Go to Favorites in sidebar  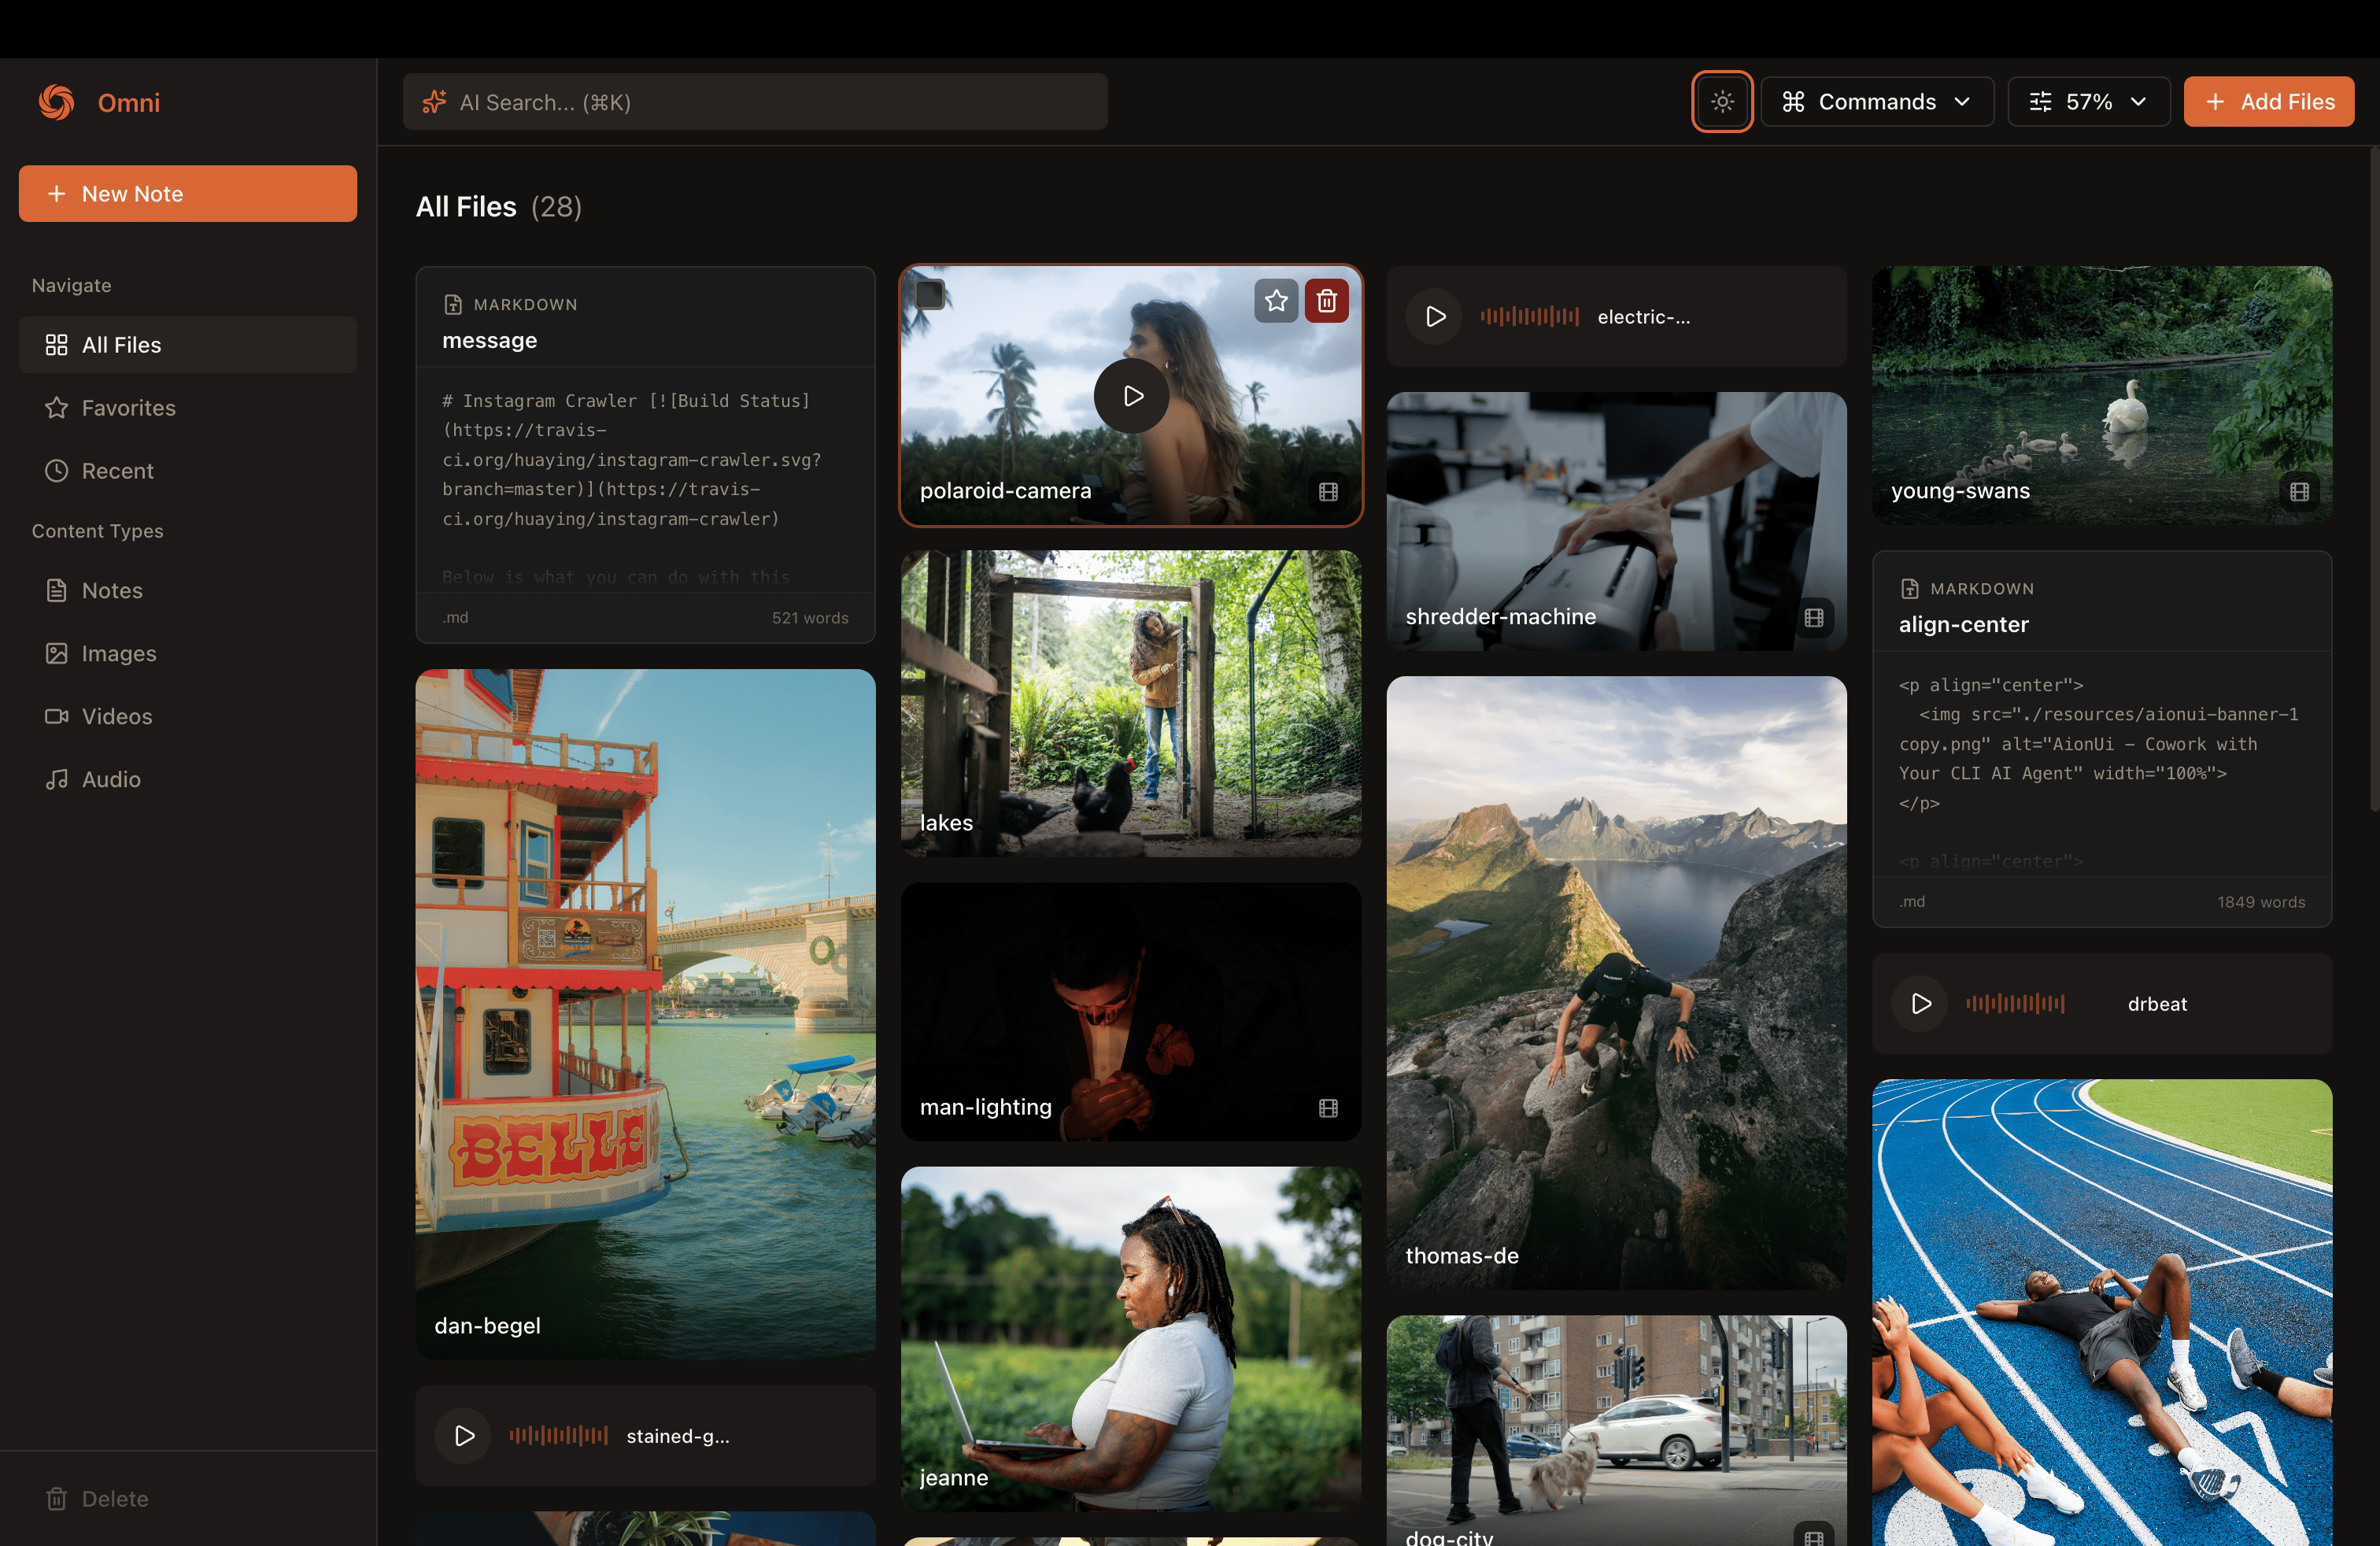(128, 408)
